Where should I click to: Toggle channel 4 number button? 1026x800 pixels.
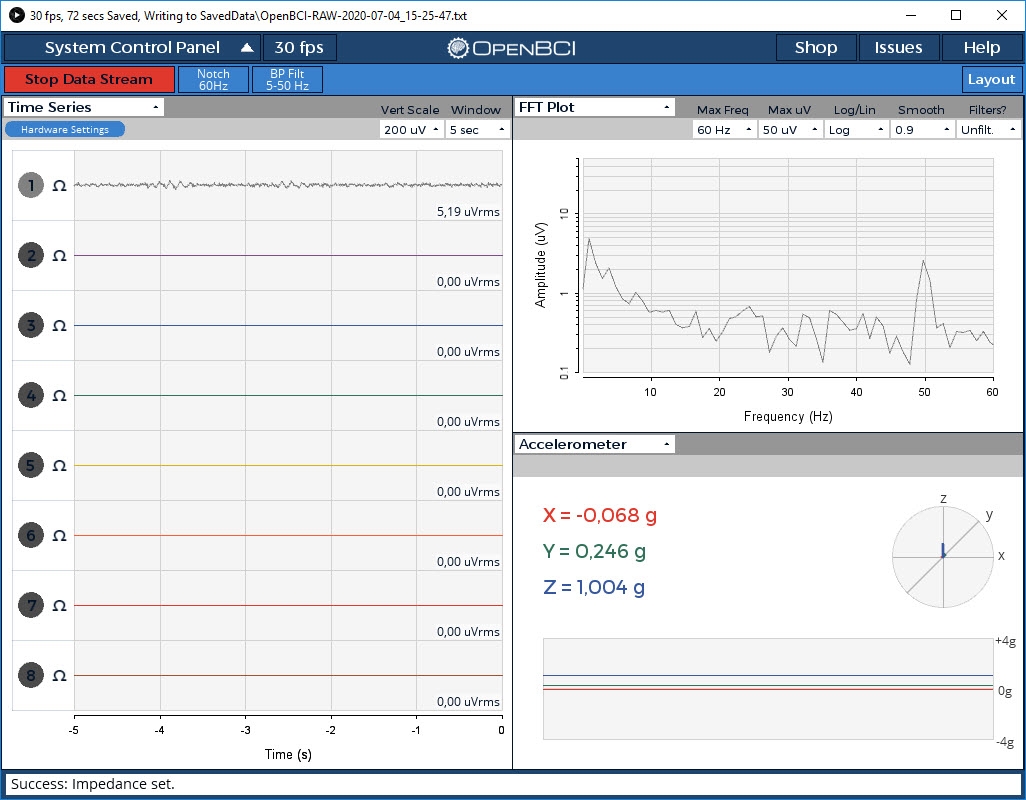pos(31,396)
